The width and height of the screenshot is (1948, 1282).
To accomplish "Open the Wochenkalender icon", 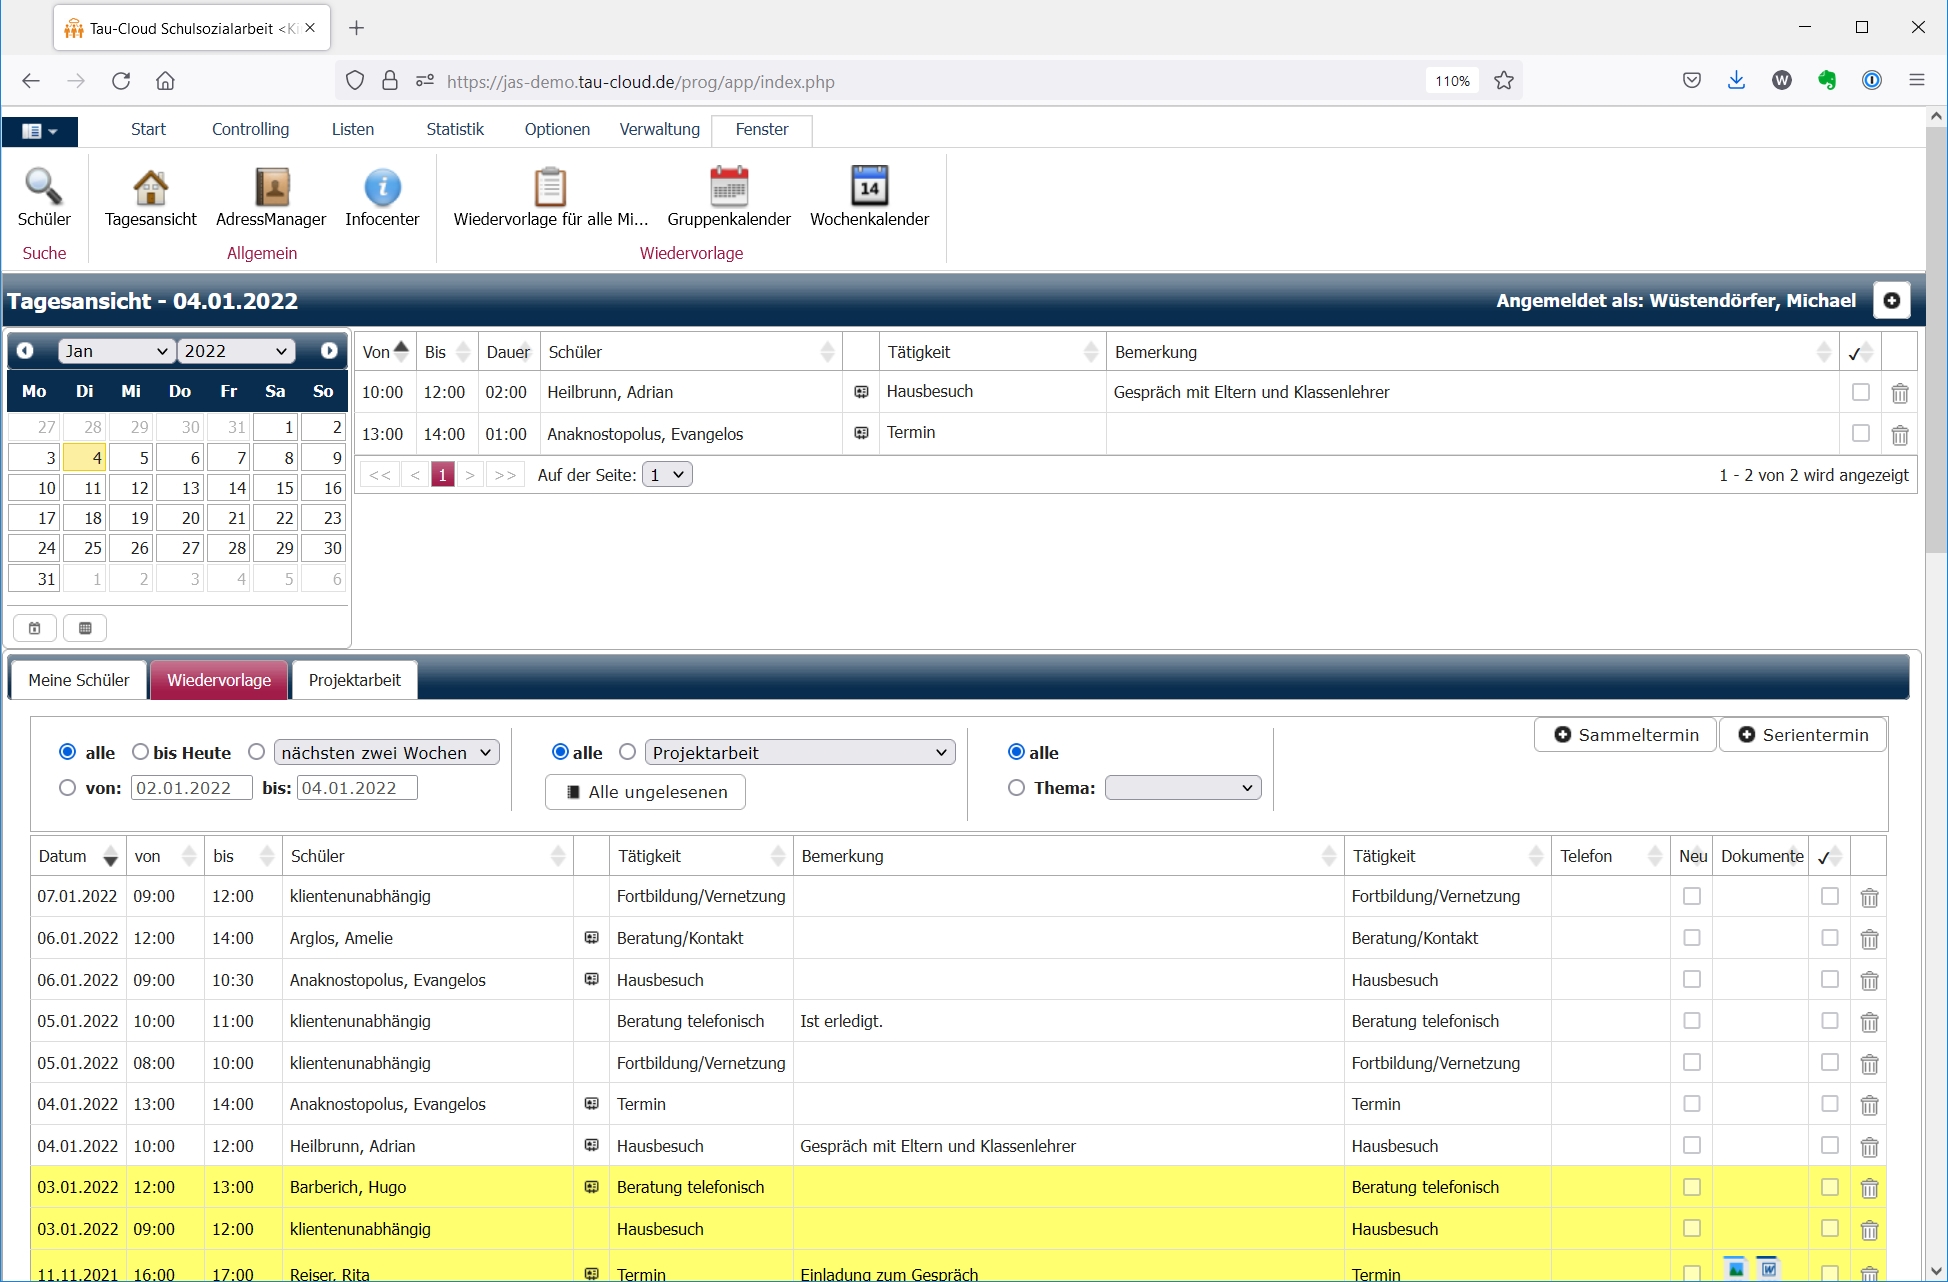I will click(x=869, y=187).
